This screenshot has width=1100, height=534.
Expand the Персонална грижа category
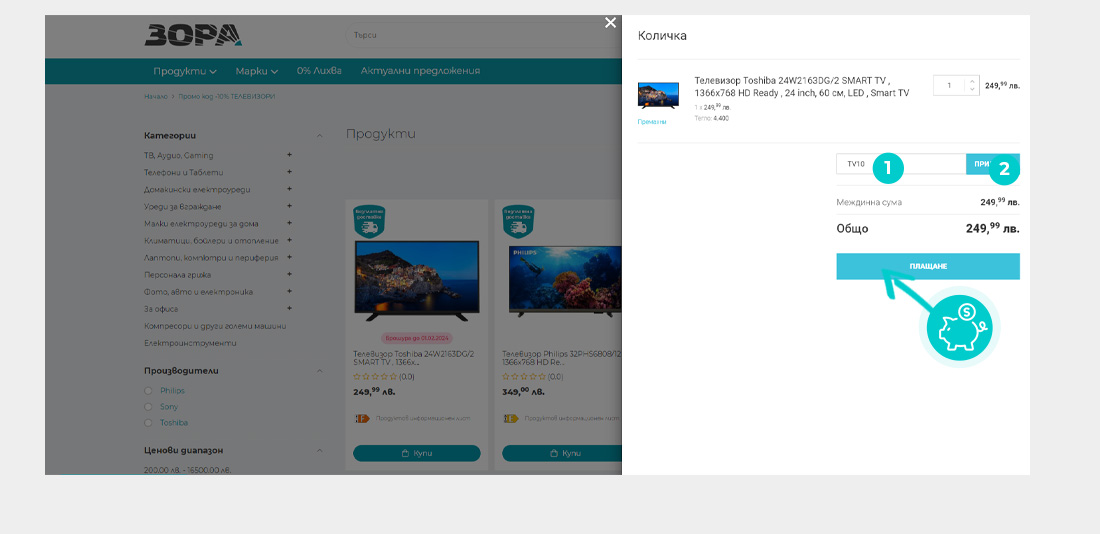(x=289, y=274)
